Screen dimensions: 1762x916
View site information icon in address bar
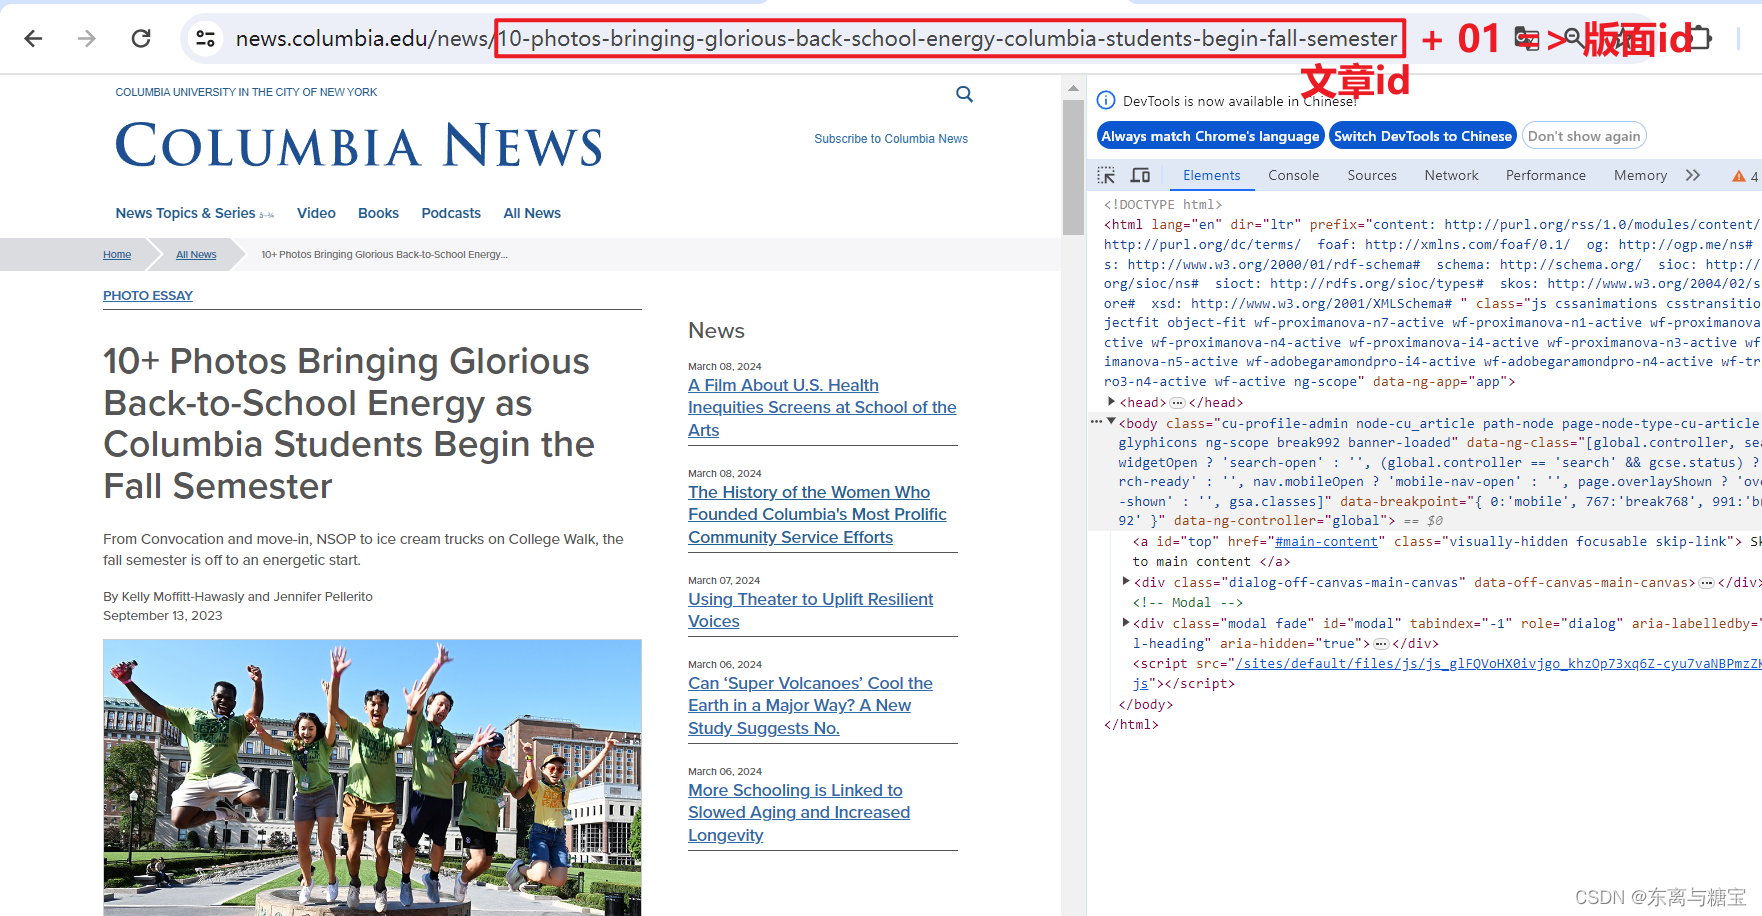(x=205, y=38)
